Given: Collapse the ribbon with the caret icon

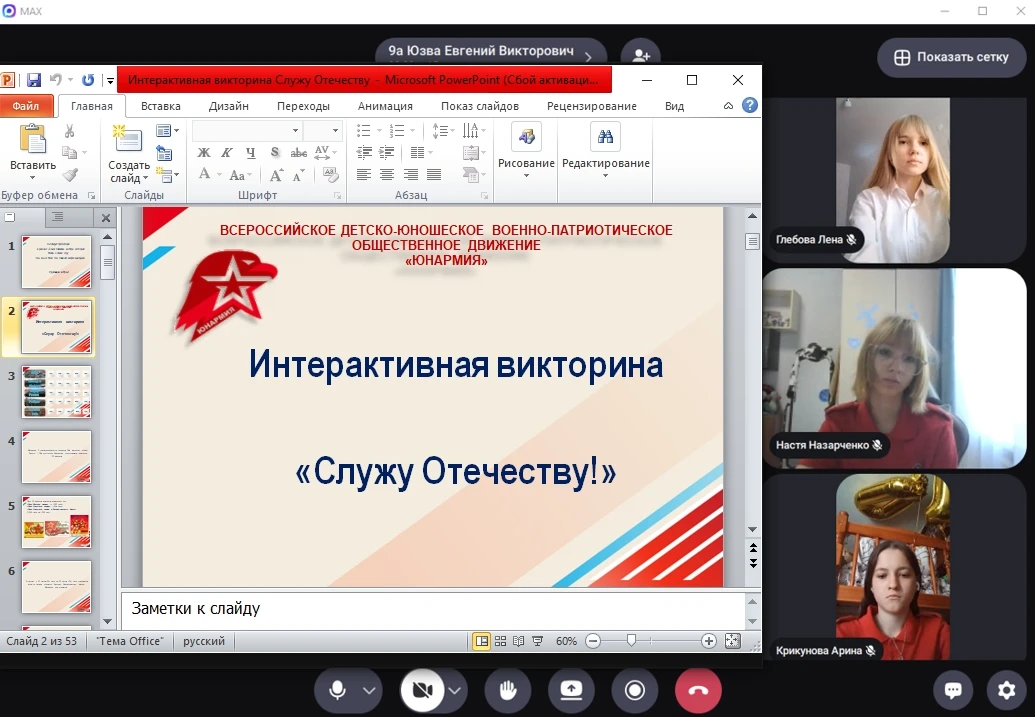Looking at the screenshot, I should [728, 106].
